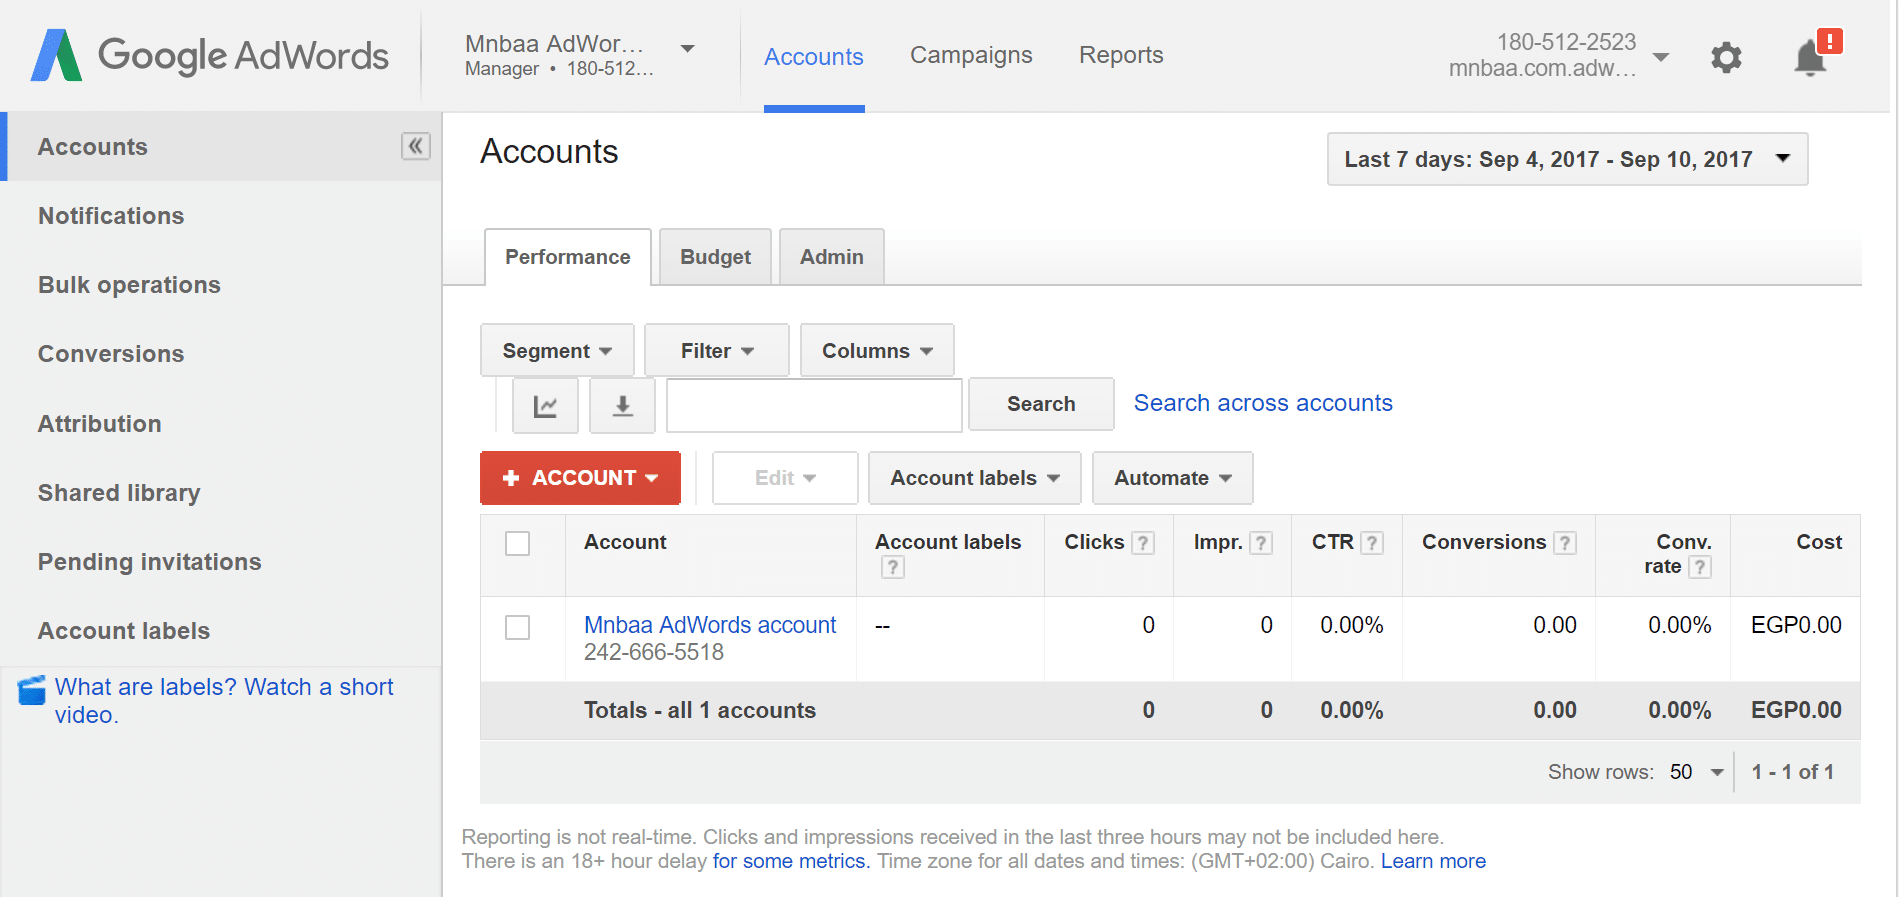Focus the account search text field
Image resolution: width=1899 pixels, height=897 pixels.
point(814,405)
